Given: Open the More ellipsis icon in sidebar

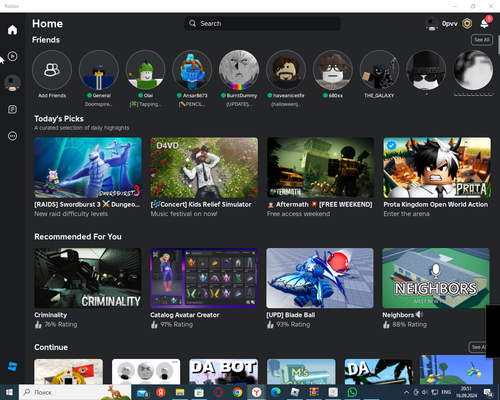Looking at the screenshot, I should 12,136.
